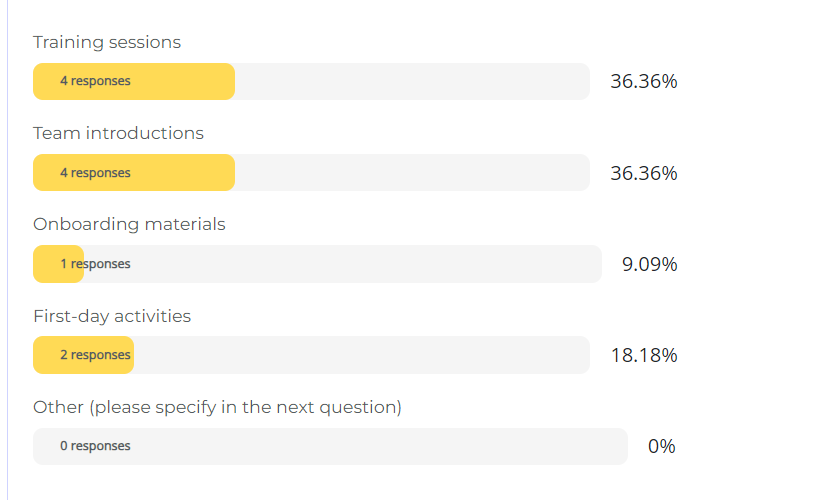Image resolution: width=821 pixels, height=500 pixels.
Task: Click the "0 responses" text in Other bar
Action: coord(95,446)
